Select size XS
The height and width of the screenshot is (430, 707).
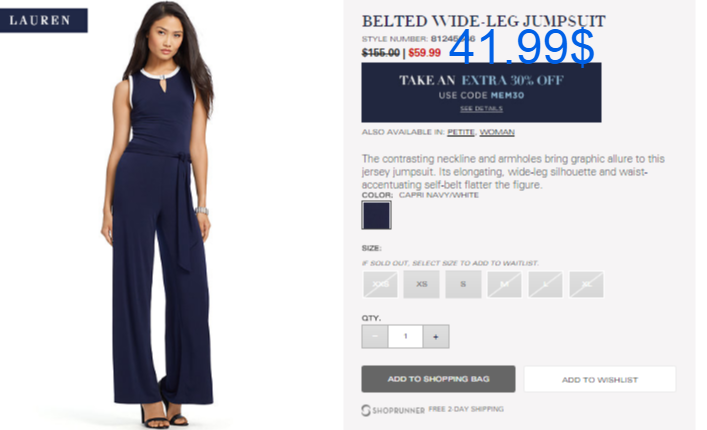pos(422,284)
